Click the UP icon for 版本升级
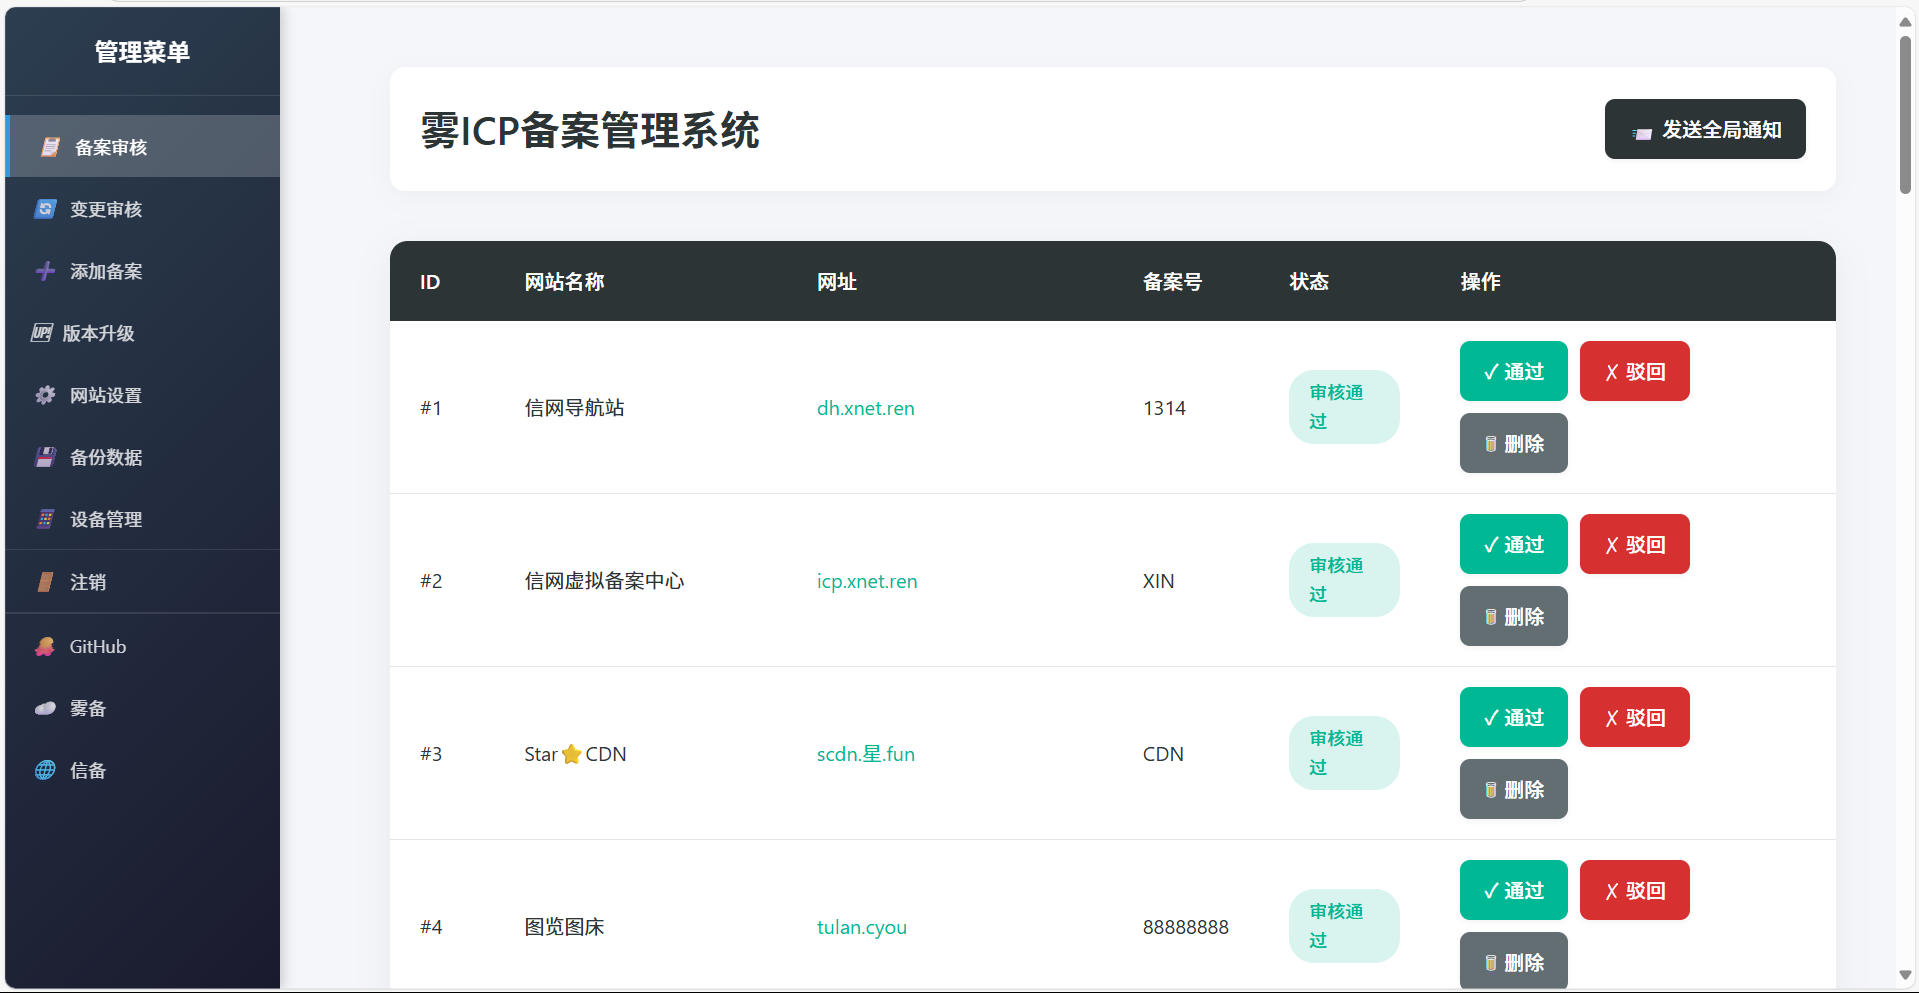1919x993 pixels. pyautogui.click(x=42, y=333)
